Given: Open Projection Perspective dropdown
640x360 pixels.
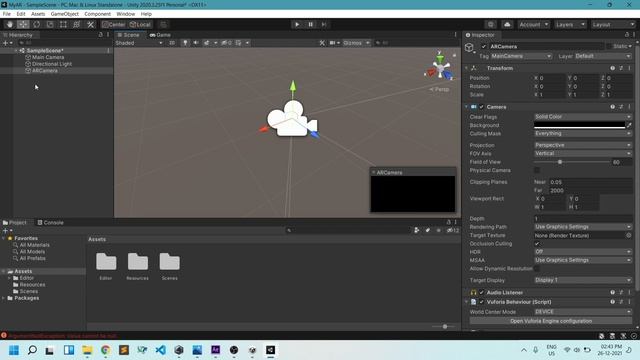Looking at the screenshot, I should click(x=583, y=145).
